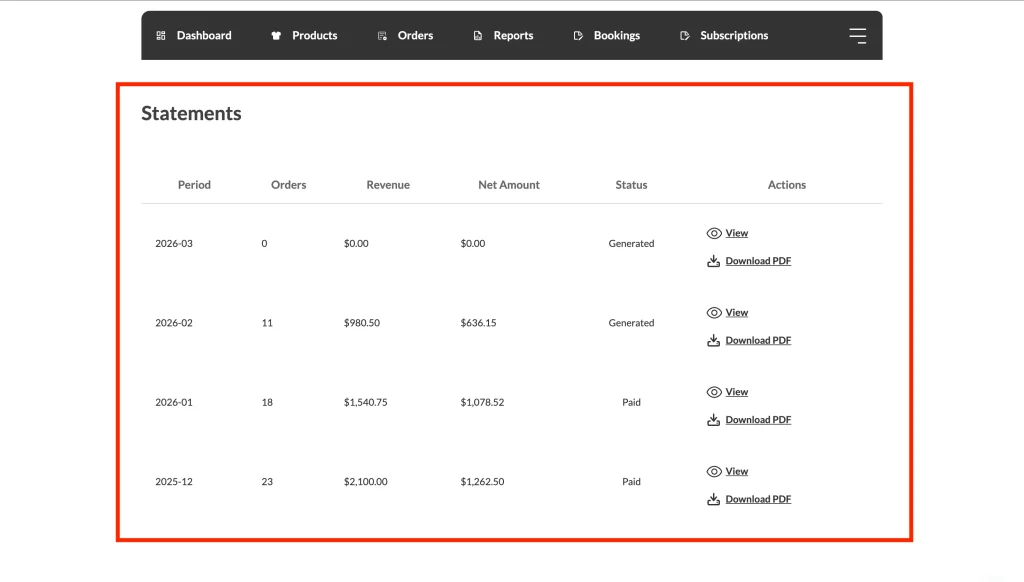Open the Products menu item

coord(315,35)
